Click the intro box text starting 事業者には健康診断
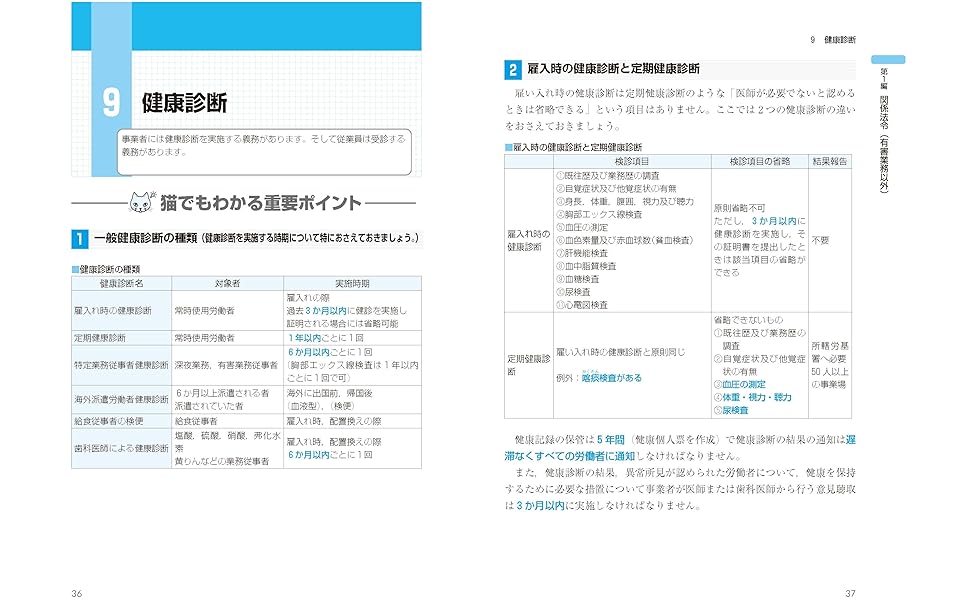The height and width of the screenshot is (600, 970). (263, 145)
